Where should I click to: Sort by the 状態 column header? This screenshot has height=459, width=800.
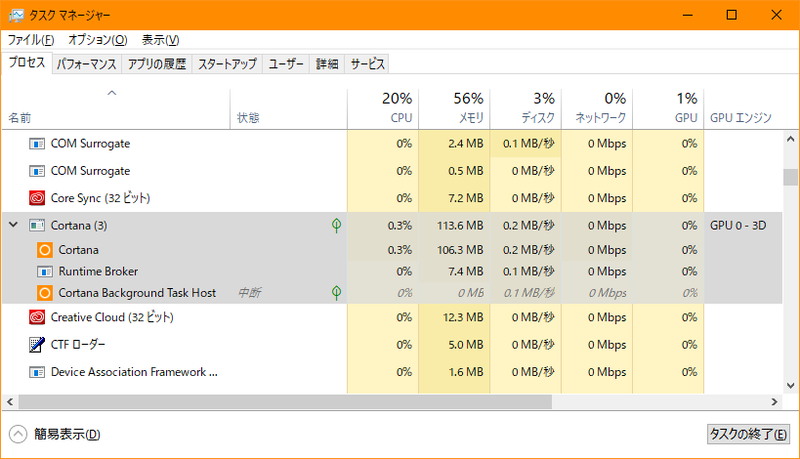[x=289, y=109]
